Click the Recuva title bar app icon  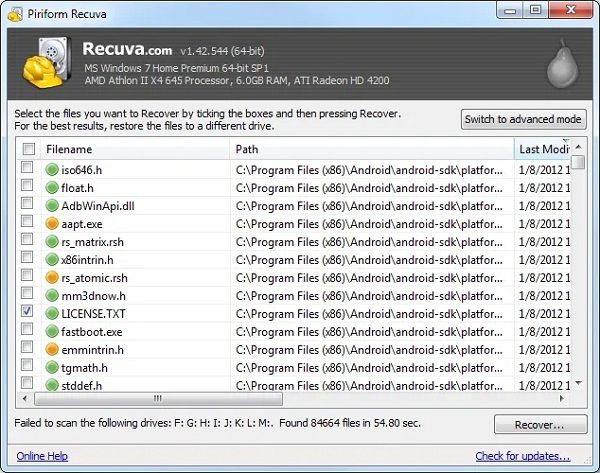click(x=15, y=15)
